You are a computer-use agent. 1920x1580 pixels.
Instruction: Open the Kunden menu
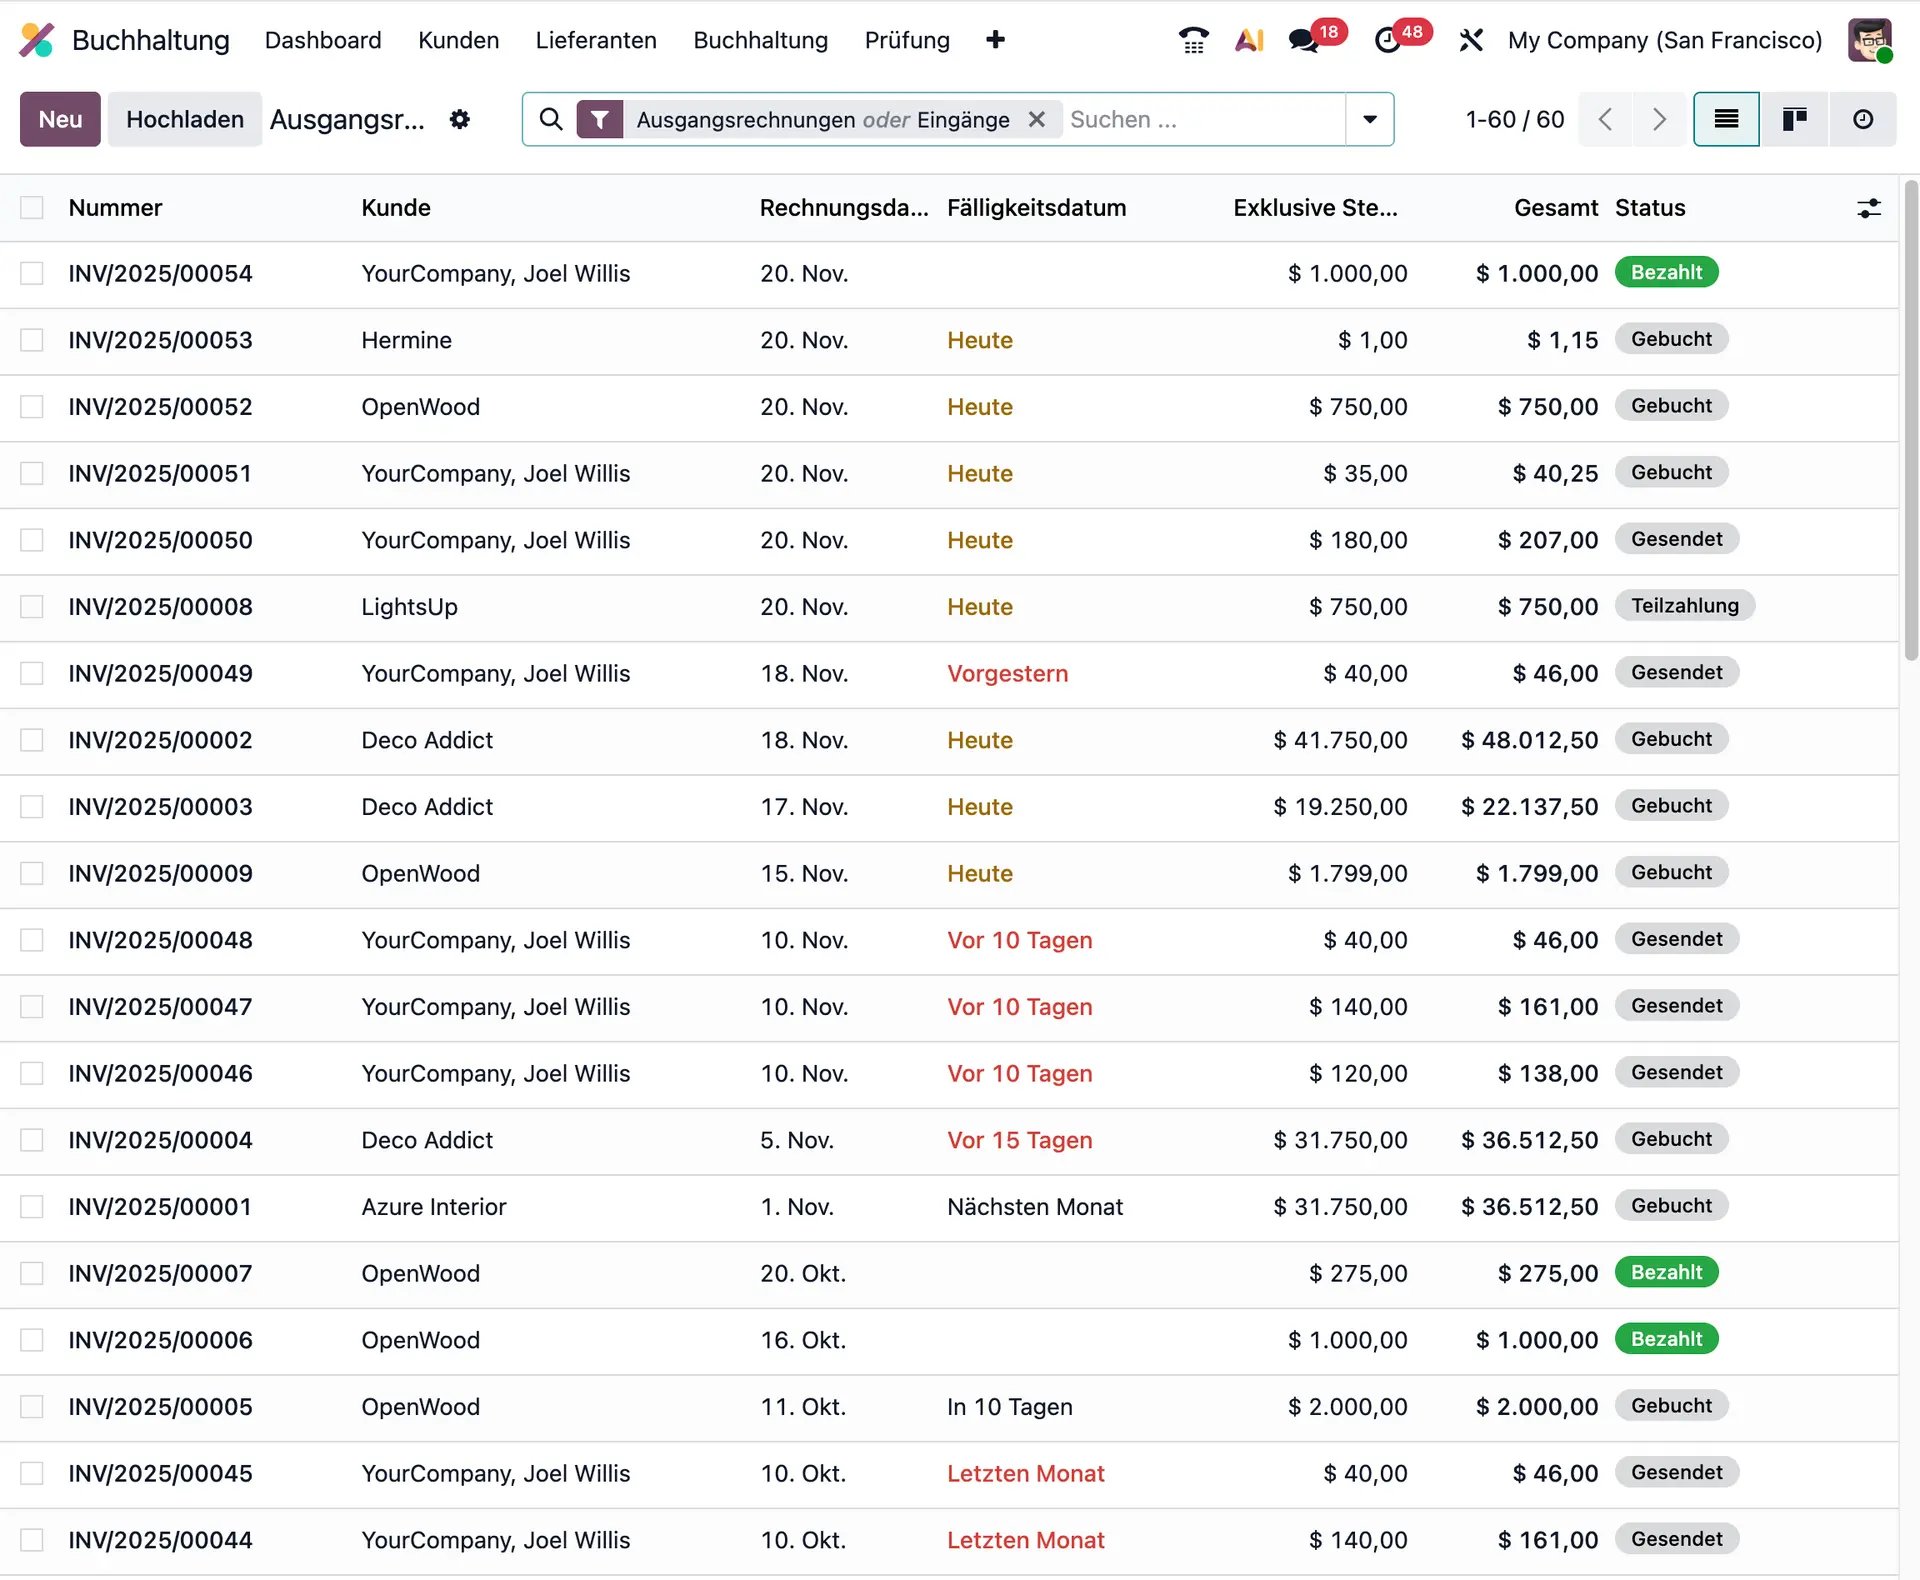(458, 40)
